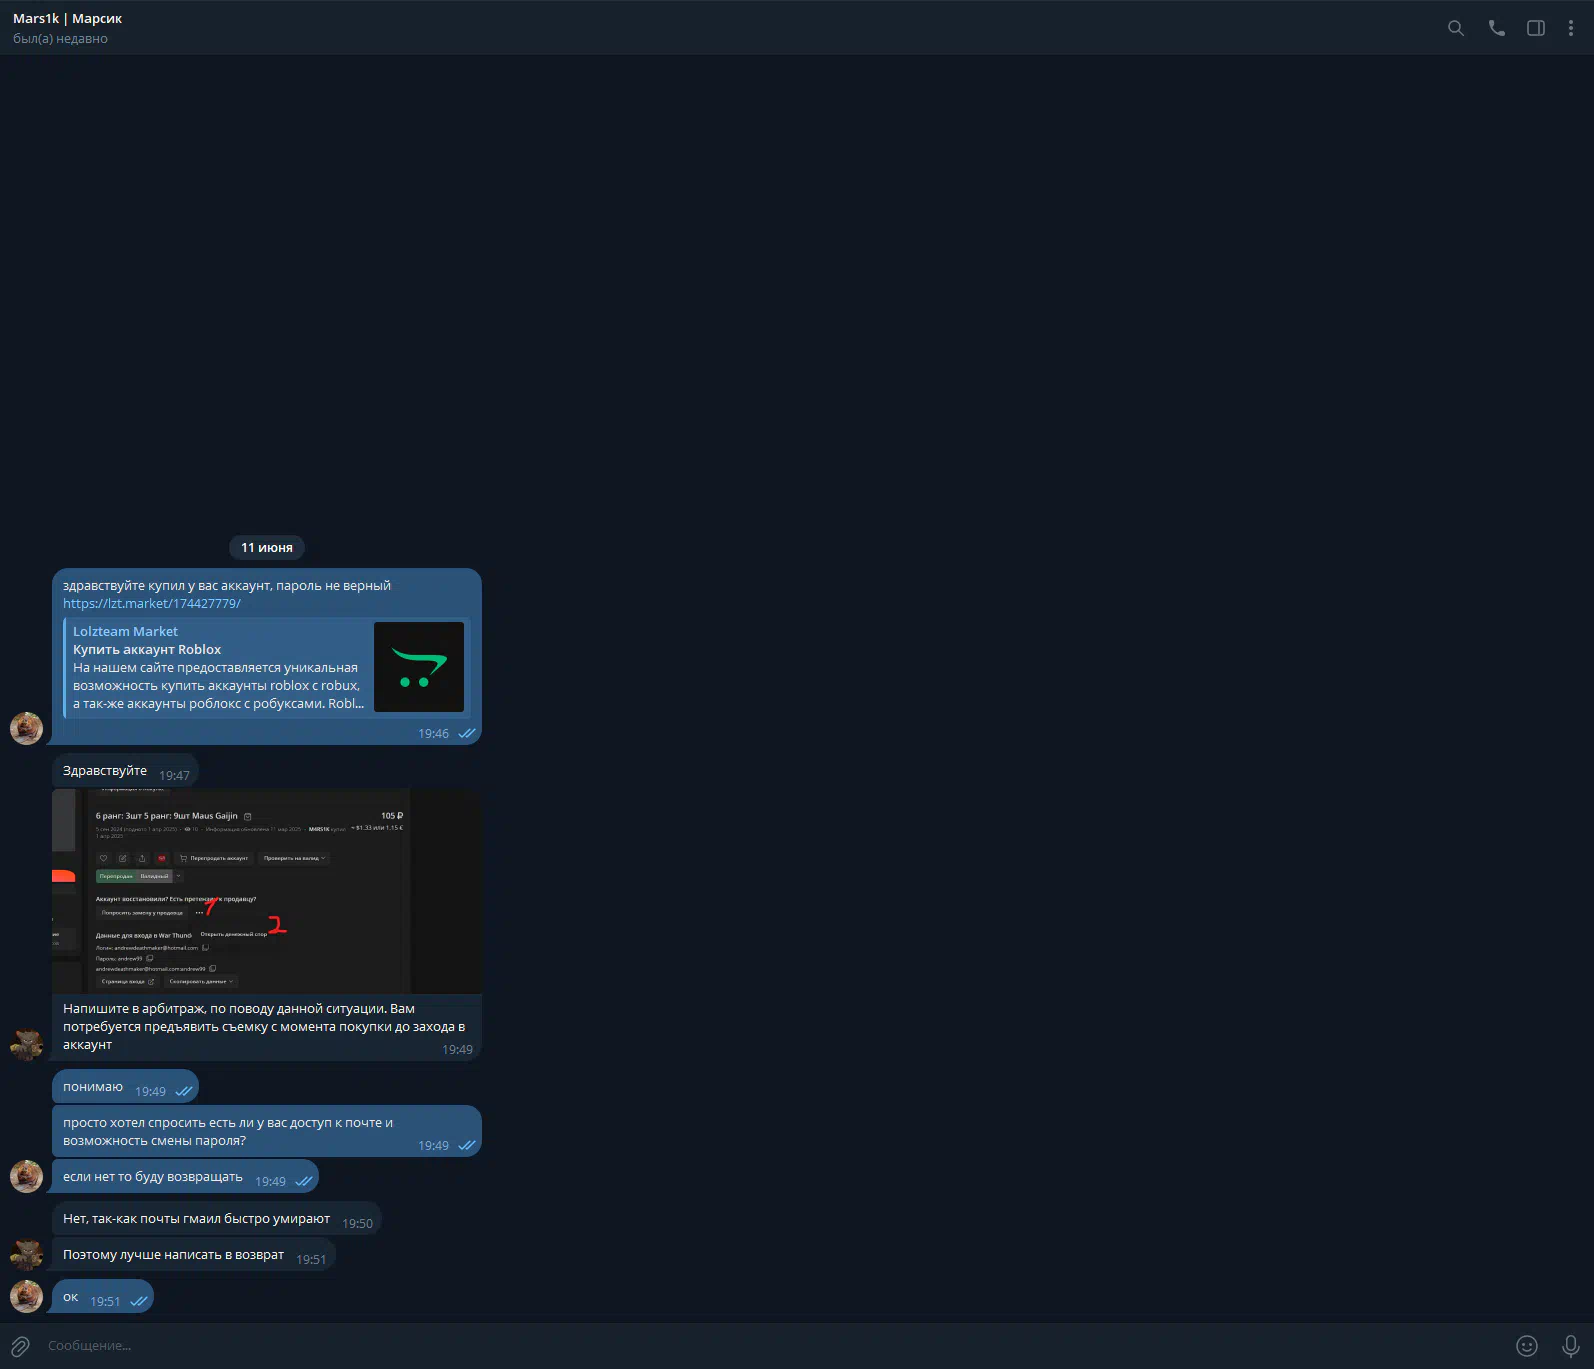This screenshot has width=1594, height=1369.
Task: Click the green cart preview thumbnail
Action: point(419,667)
